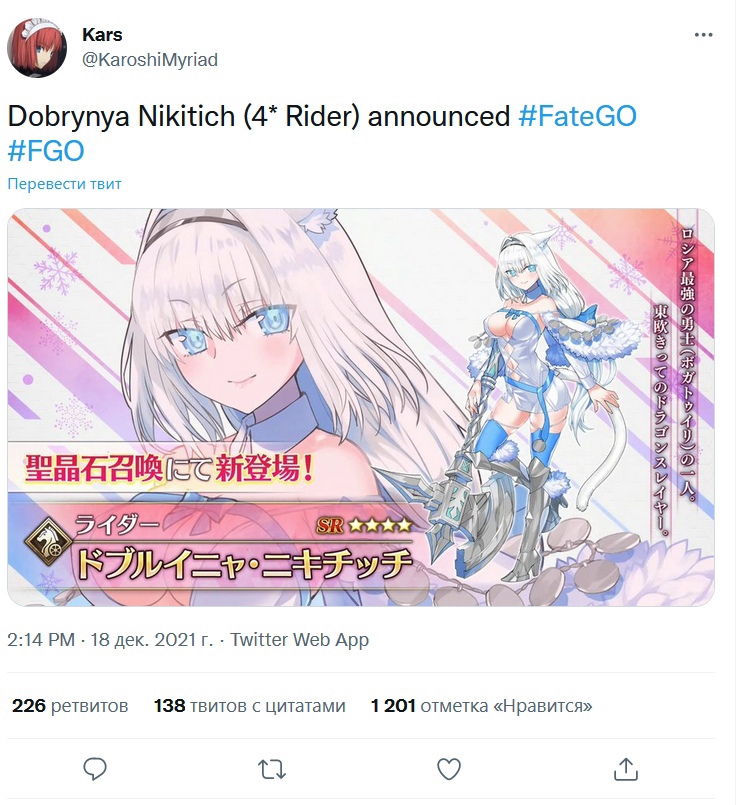View the 226 ретвитов list
Viewport: 754px width, 805px height.
click(x=70, y=706)
